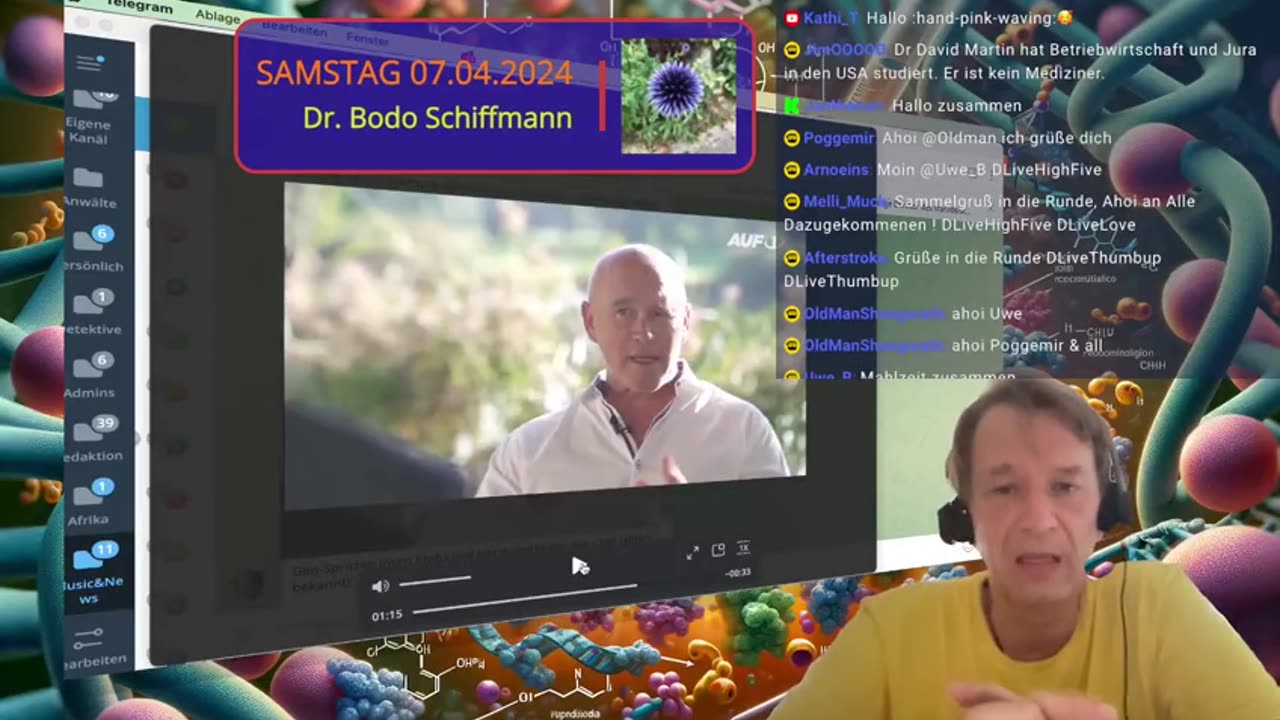Click username Arnoeins in live chat

(837, 170)
